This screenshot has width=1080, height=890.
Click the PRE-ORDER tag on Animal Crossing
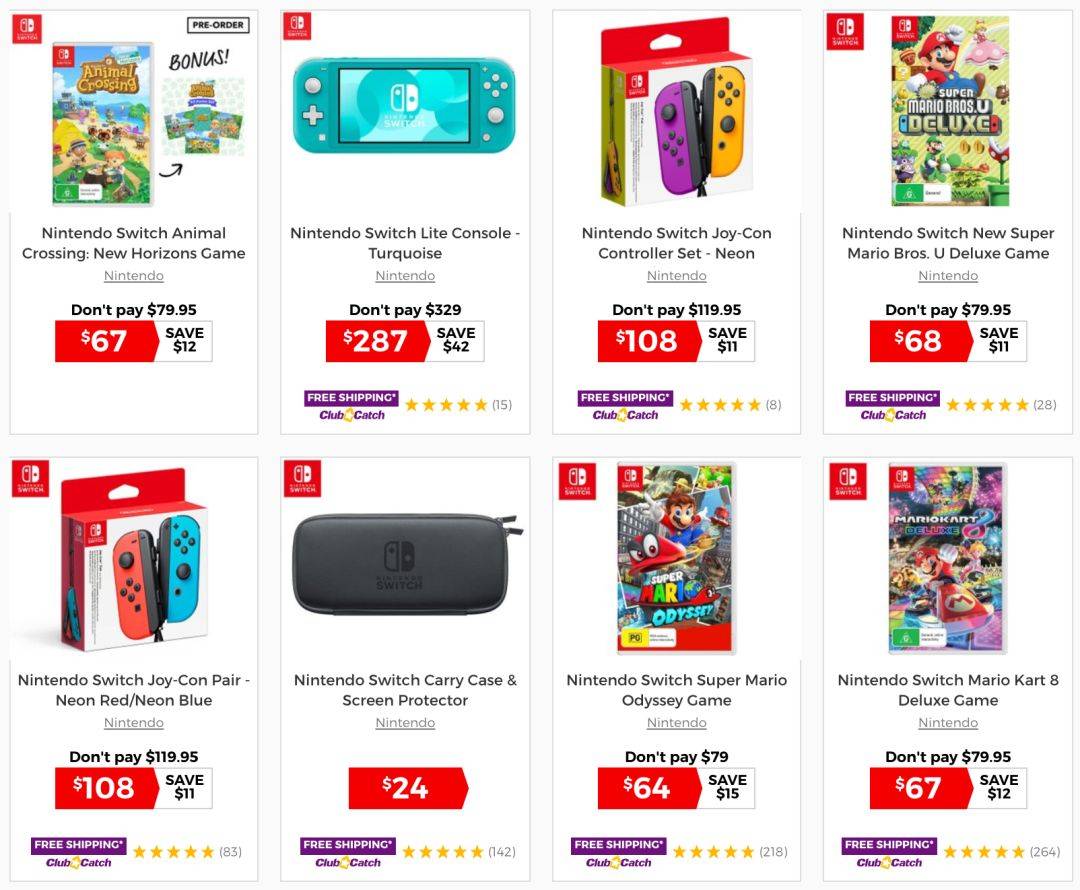pos(218,25)
